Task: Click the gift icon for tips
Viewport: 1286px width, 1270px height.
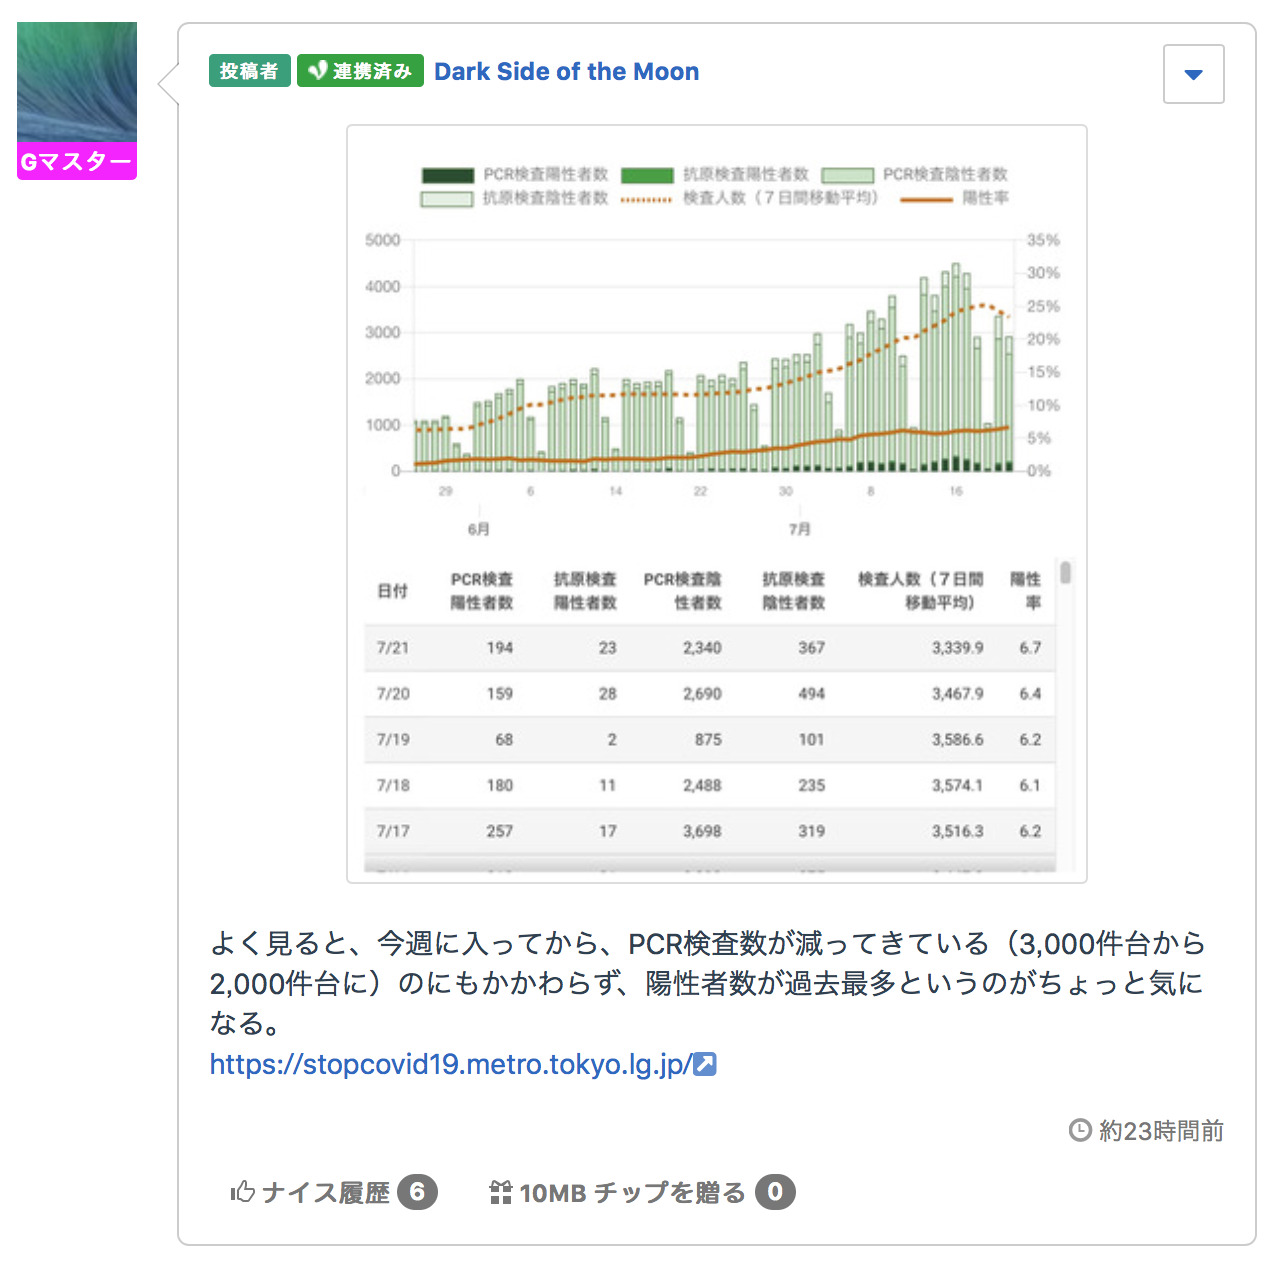Action: click(500, 1192)
